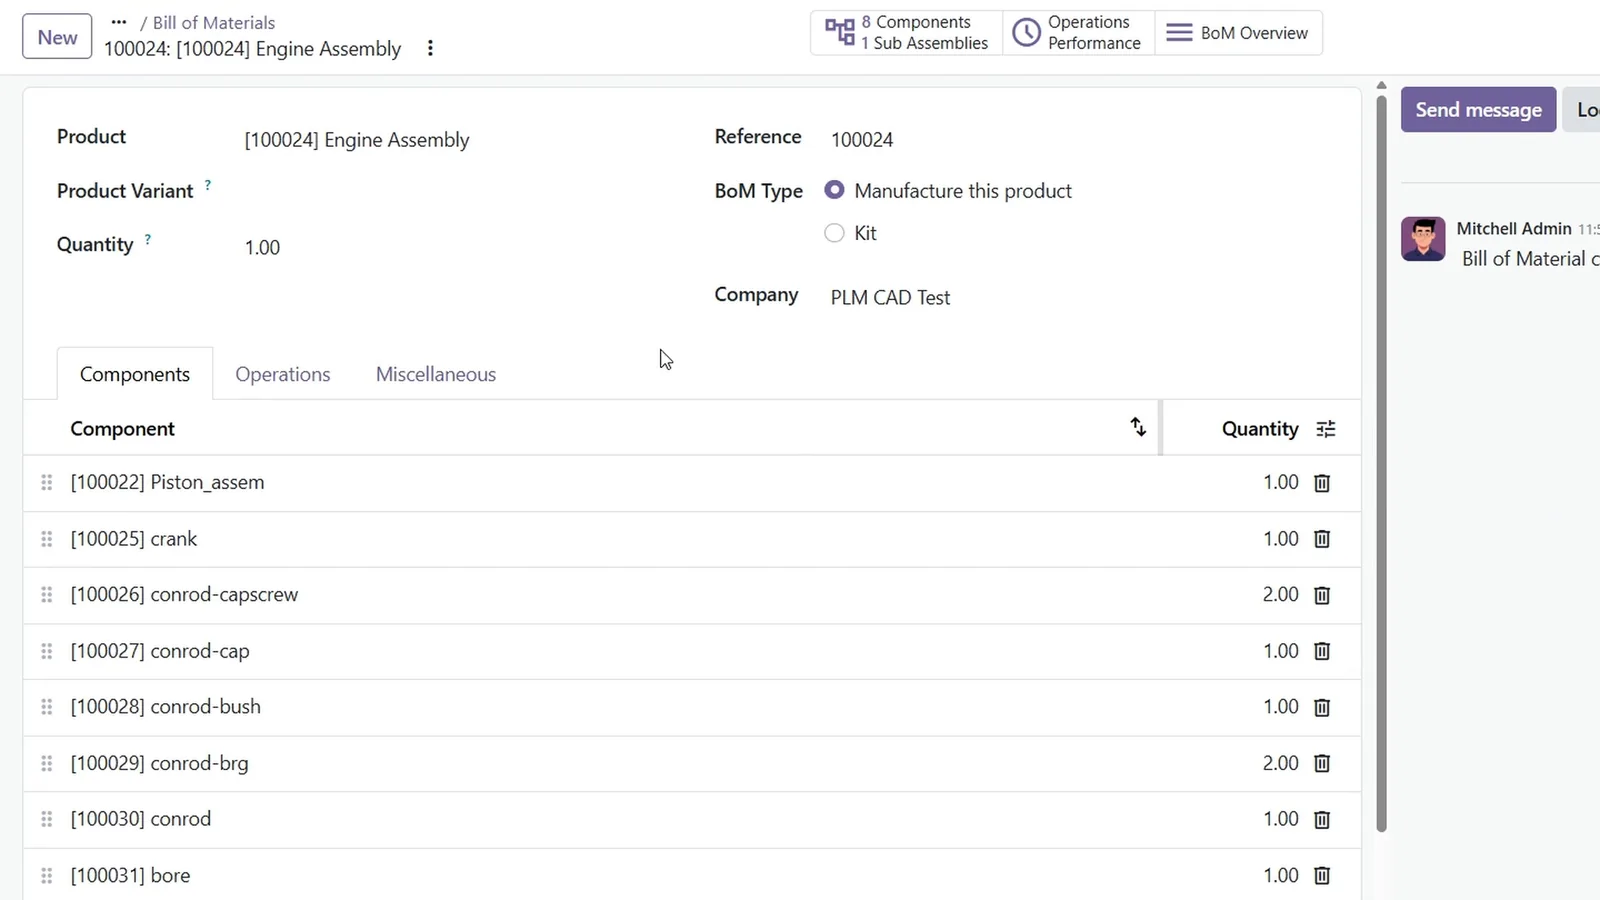The height and width of the screenshot is (900, 1600).
Task: Switch to Operations tab
Action: (x=283, y=374)
